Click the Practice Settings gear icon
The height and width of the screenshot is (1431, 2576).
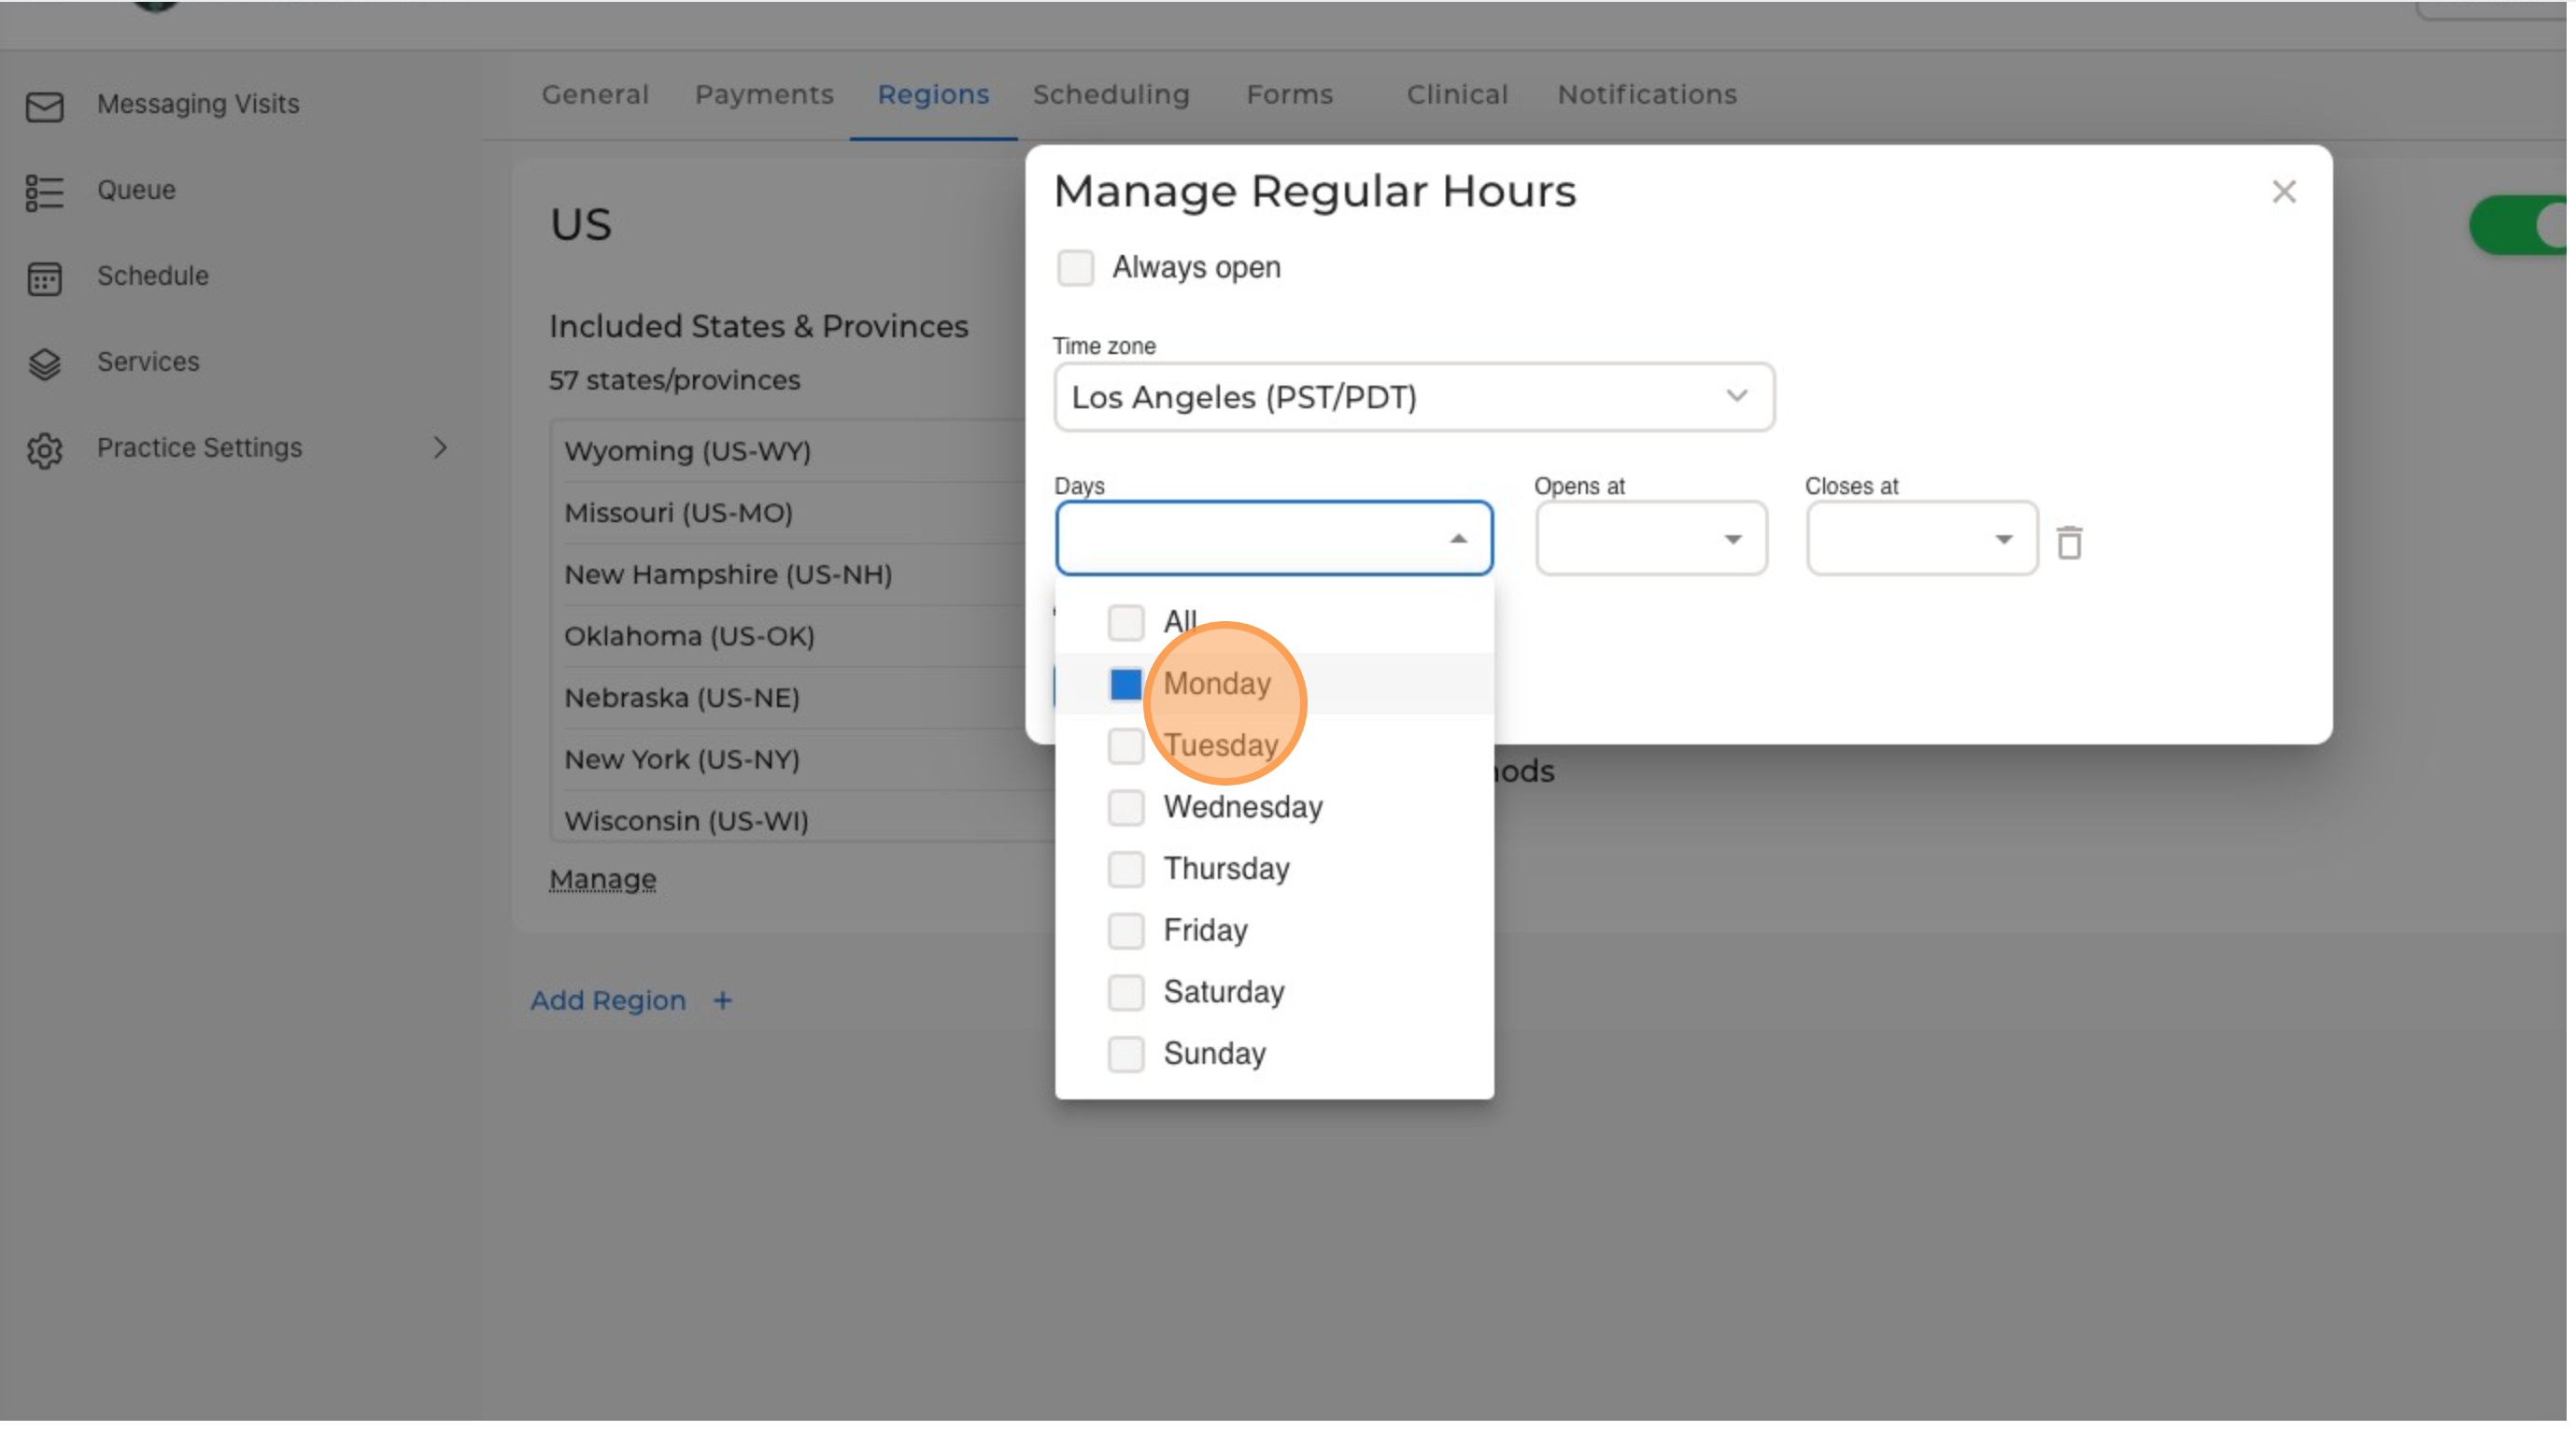44,449
